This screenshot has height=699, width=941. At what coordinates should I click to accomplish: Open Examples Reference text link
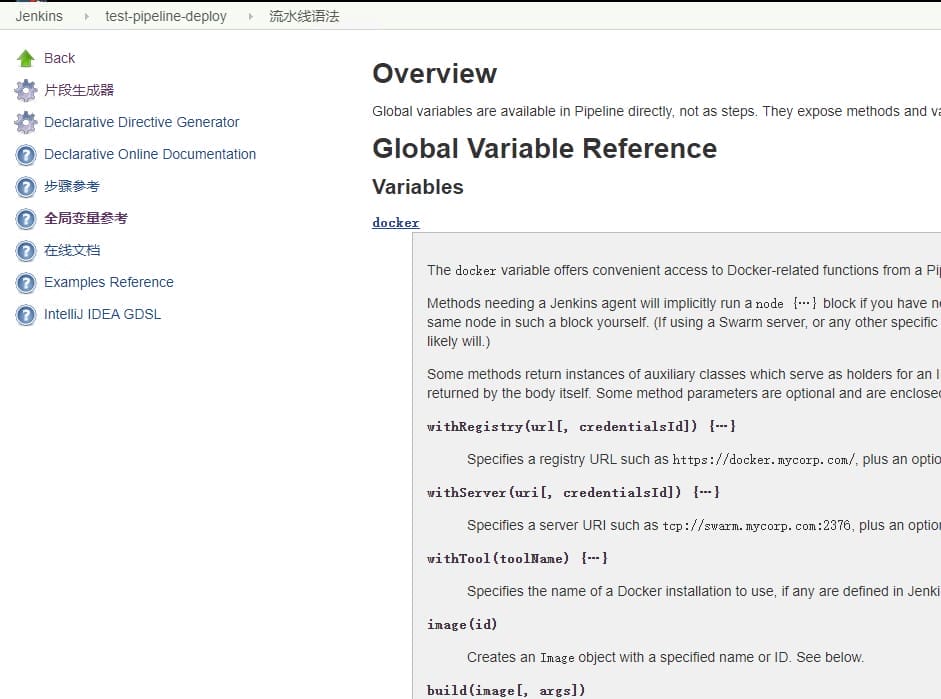coord(109,282)
